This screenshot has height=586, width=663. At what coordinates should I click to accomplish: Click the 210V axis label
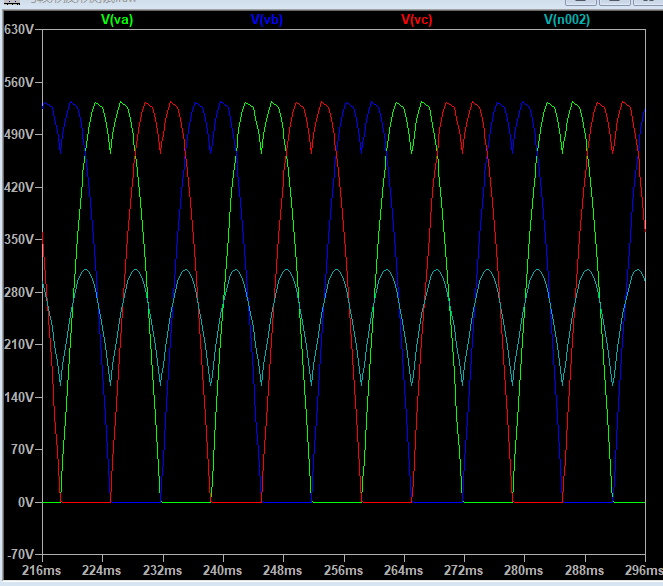(x=19, y=345)
